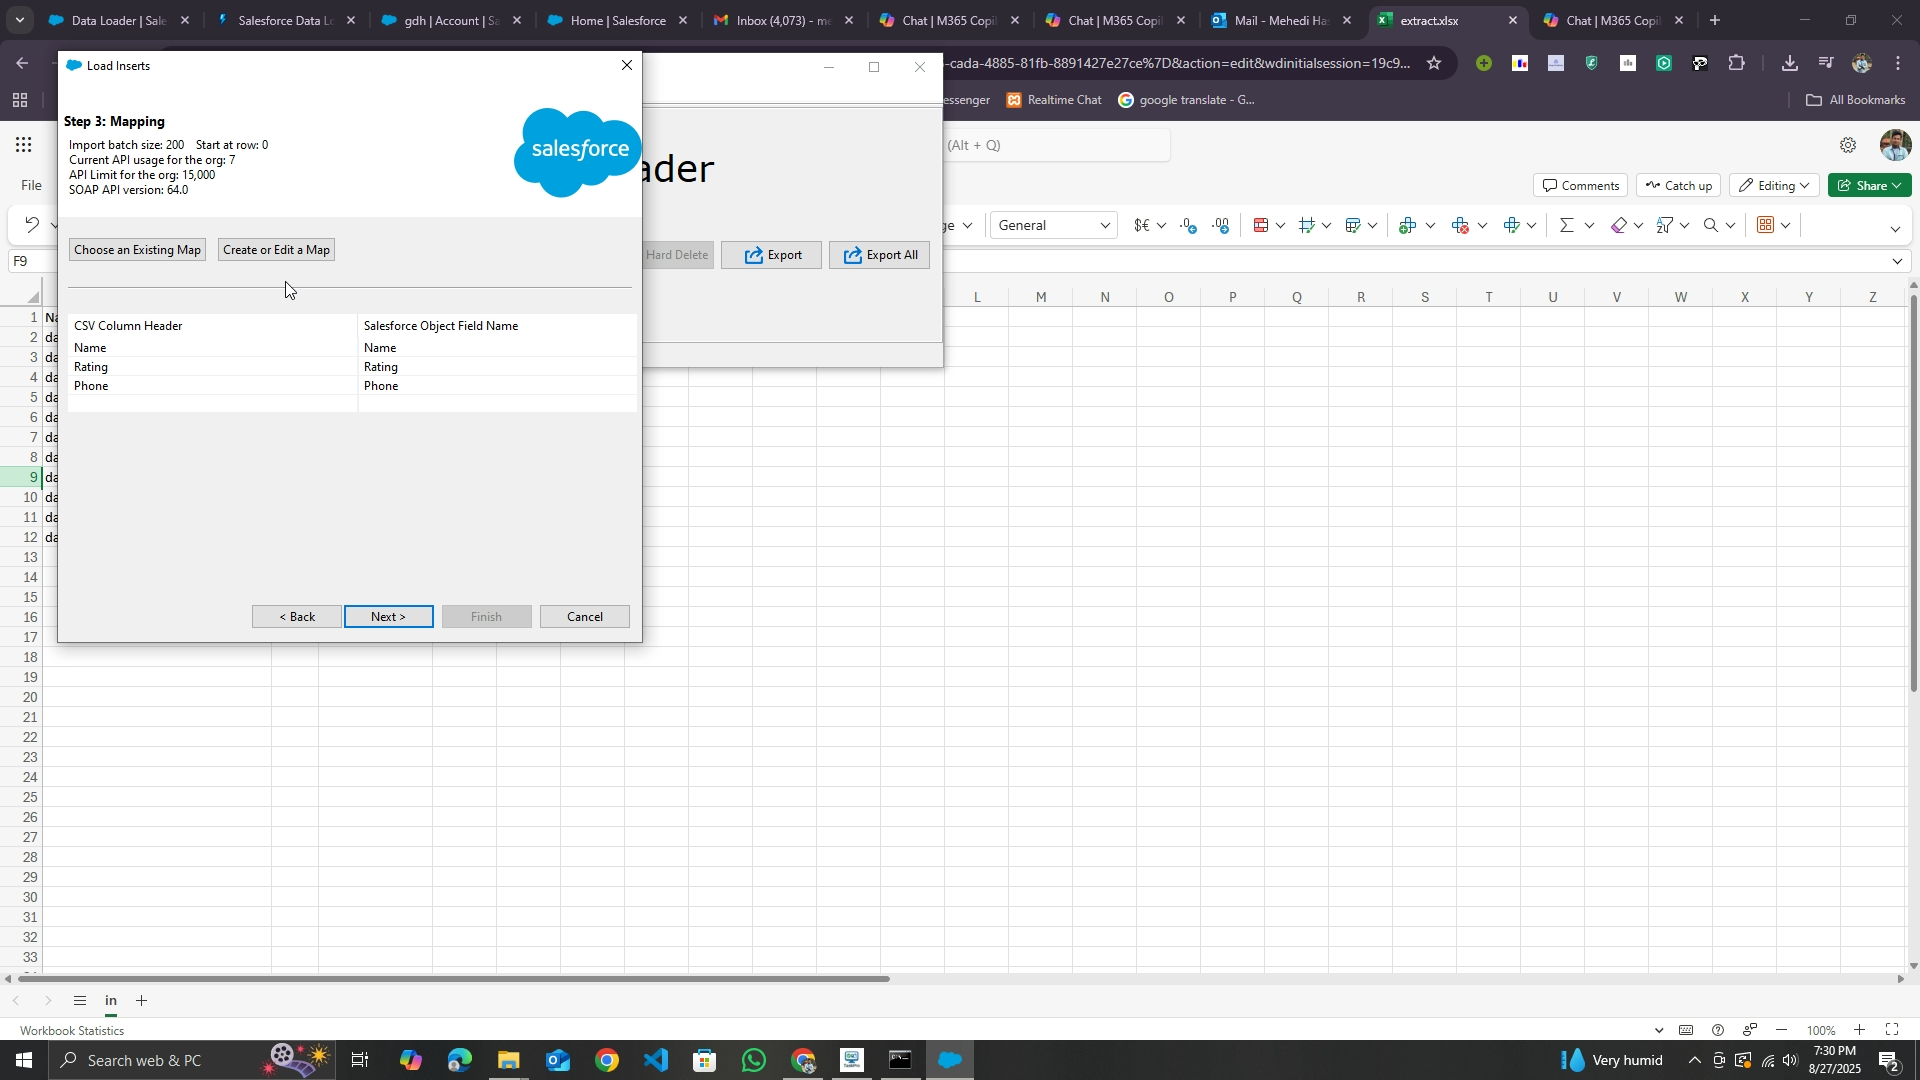The image size is (1920, 1080).
Task: Expand the formula bar chevron
Action: click(1898, 262)
